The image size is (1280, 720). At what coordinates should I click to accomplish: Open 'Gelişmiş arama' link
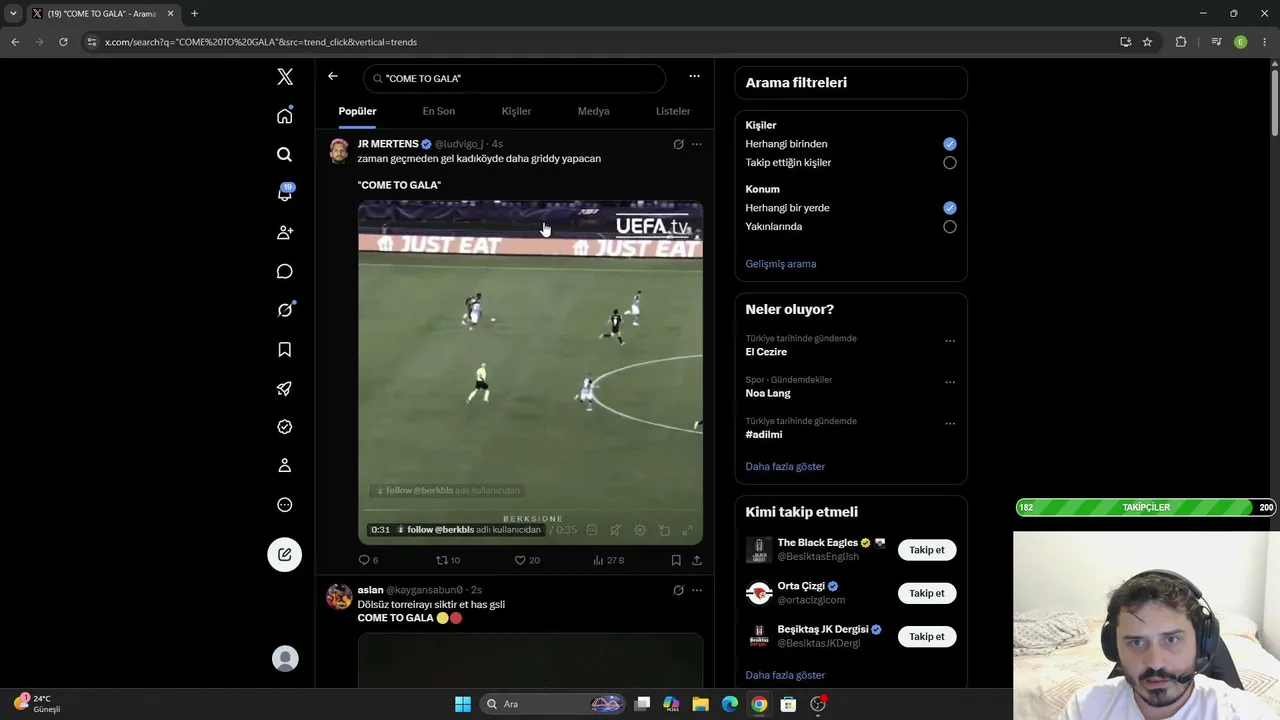[x=780, y=264]
